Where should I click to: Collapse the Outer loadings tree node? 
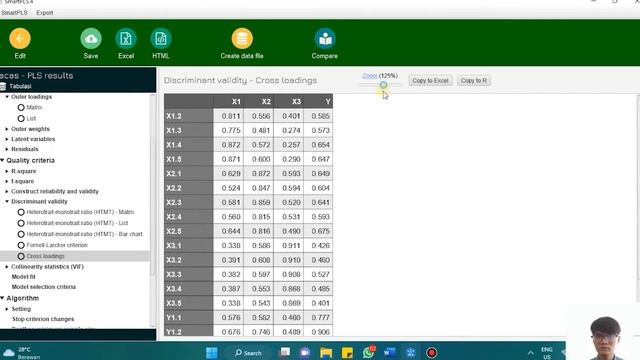7,97
